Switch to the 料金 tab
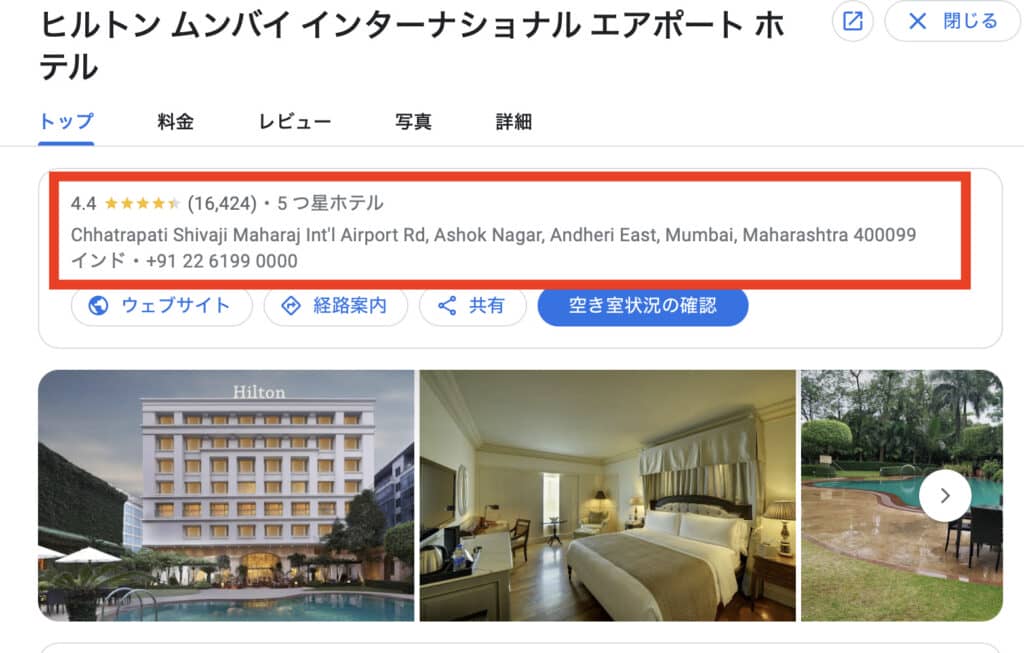The height and width of the screenshot is (653, 1024). 175,121
